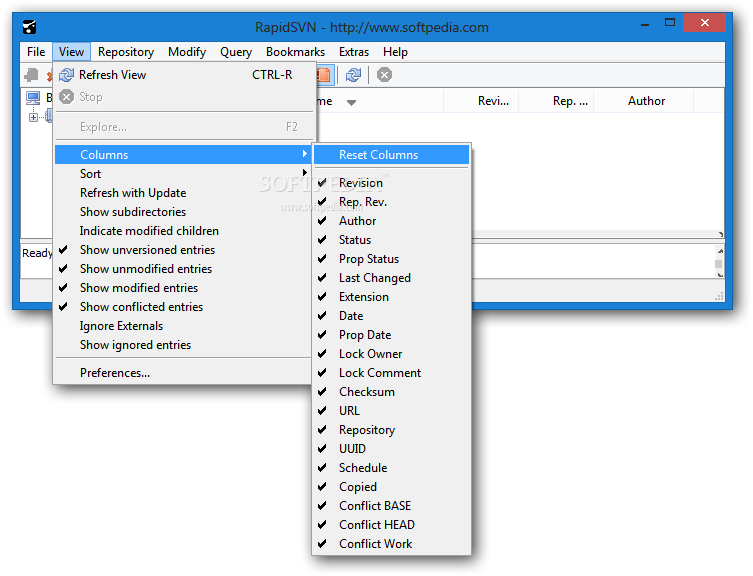Choose Refresh with Update
Viewport: 753px width, 576px height.
click(x=184, y=193)
